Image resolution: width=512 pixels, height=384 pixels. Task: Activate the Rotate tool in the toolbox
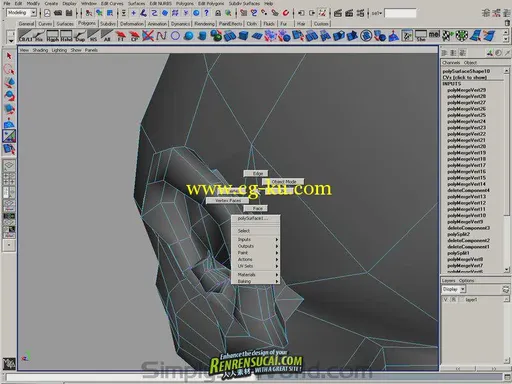click(9, 96)
